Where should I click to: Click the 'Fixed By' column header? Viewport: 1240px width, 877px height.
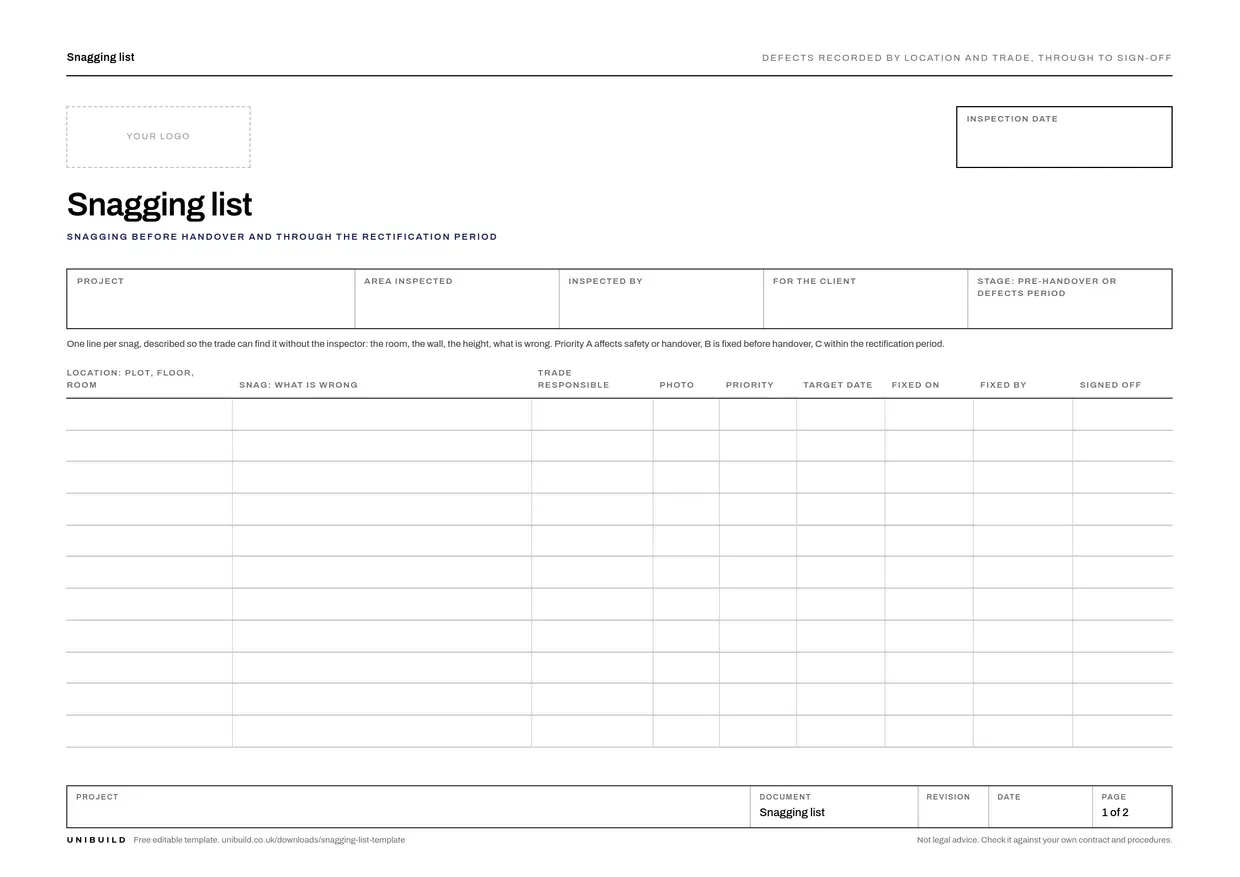click(x=1003, y=385)
